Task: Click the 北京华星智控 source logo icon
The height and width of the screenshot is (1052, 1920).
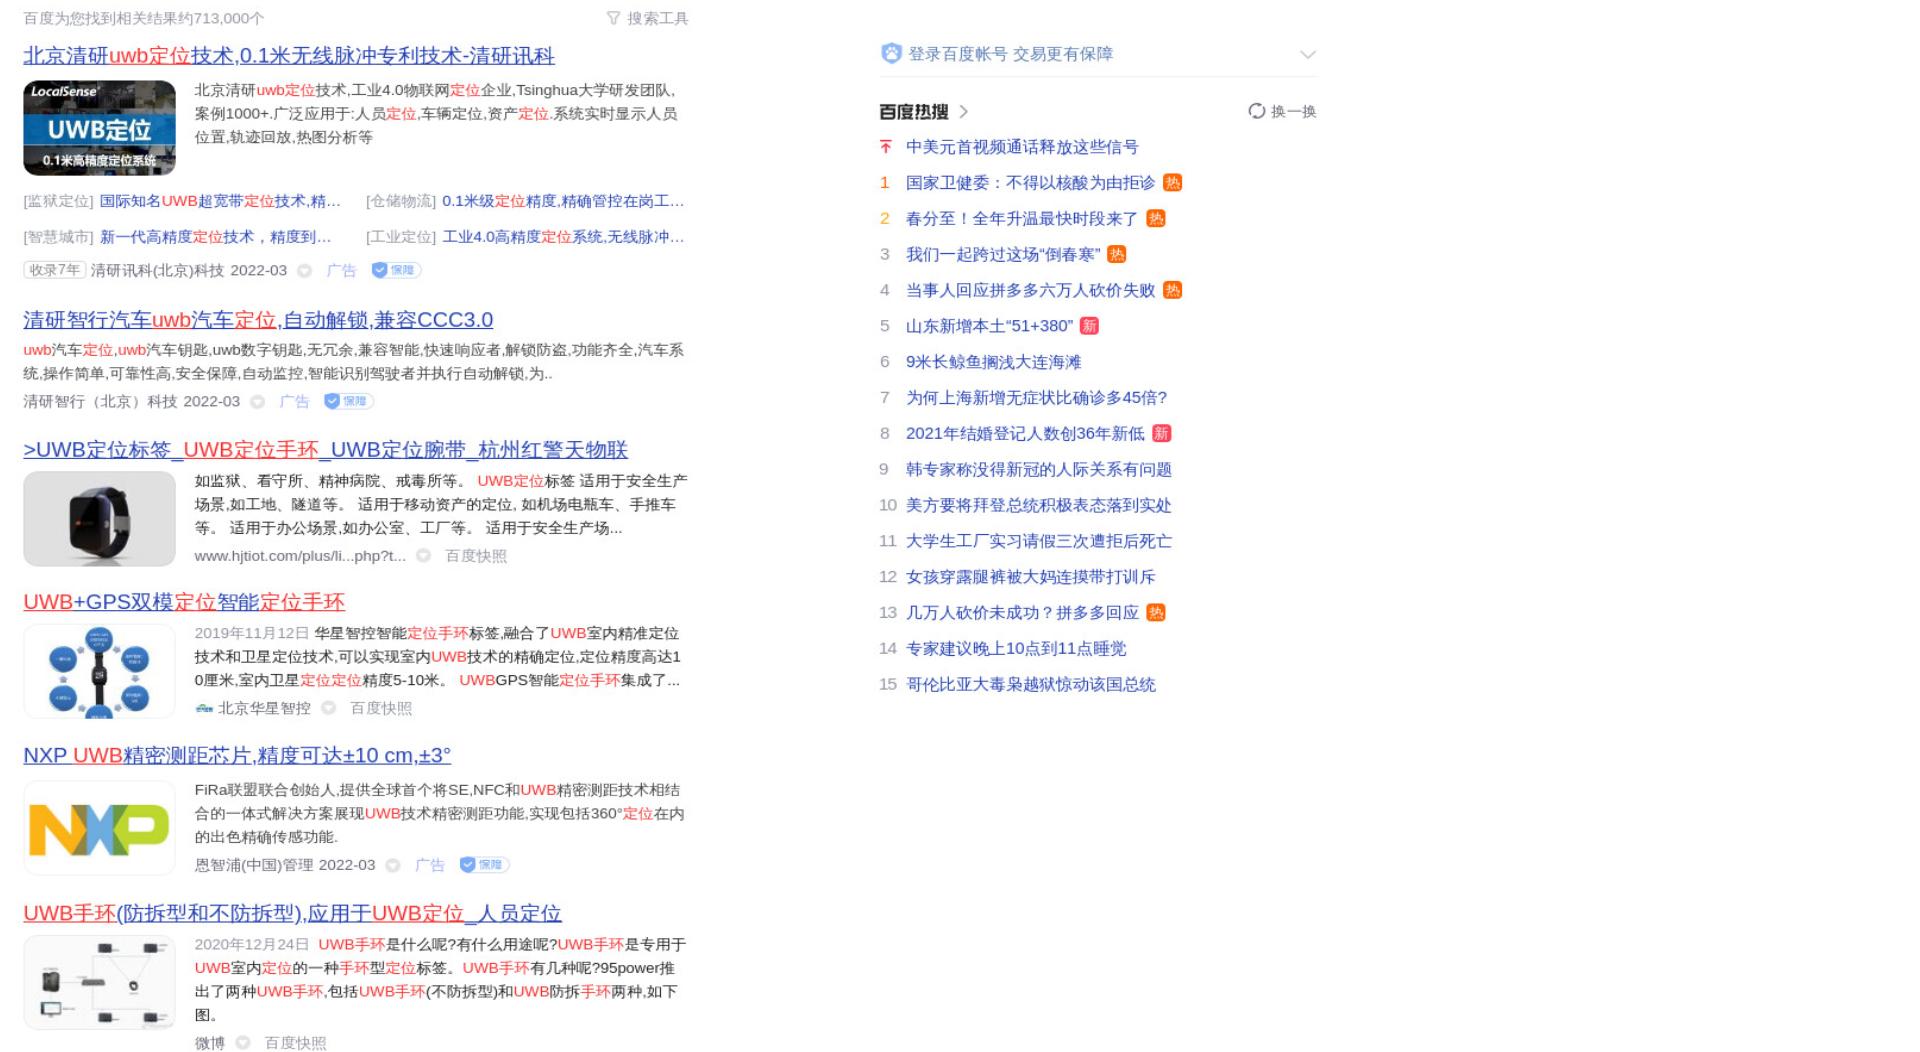Action: pyautogui.click(x=204, y=708)
